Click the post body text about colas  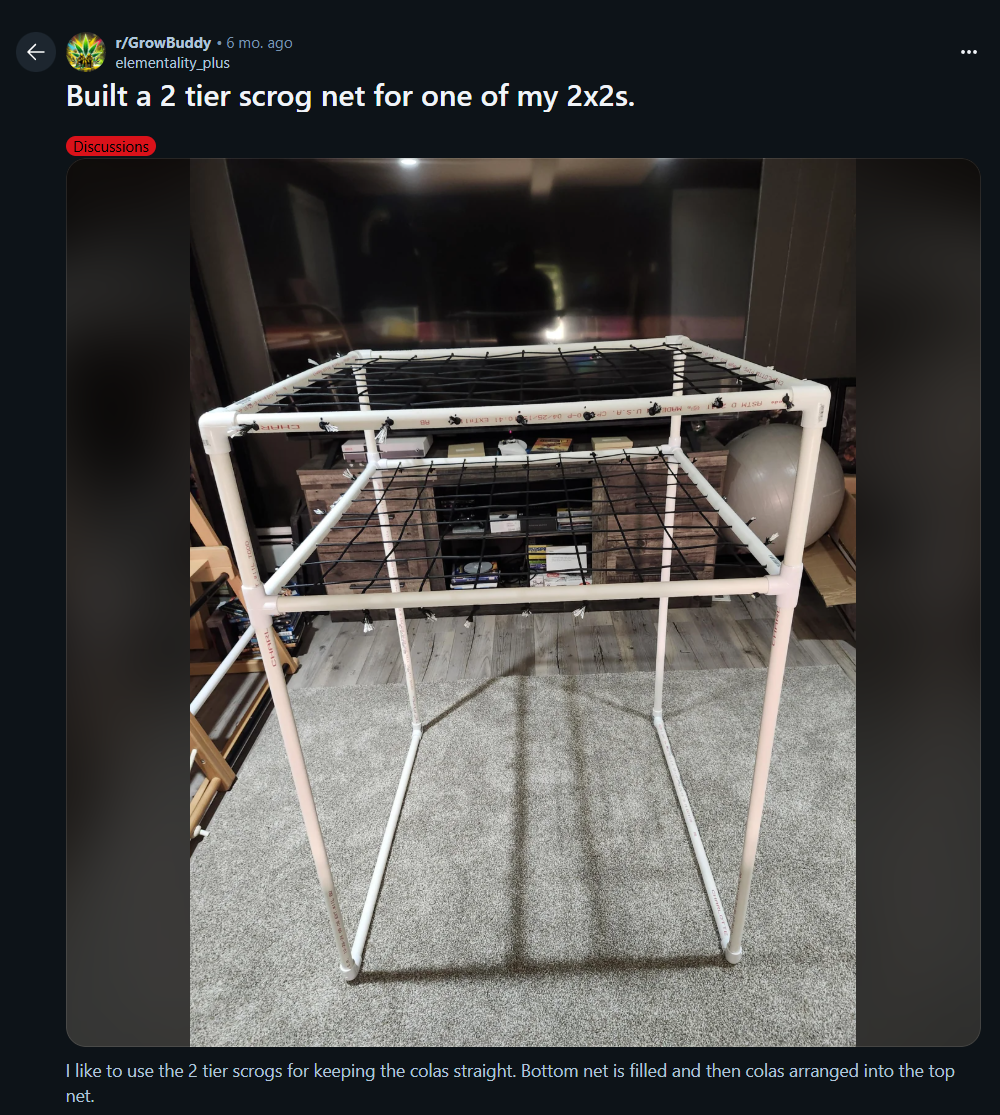(x=510, y=1083)
